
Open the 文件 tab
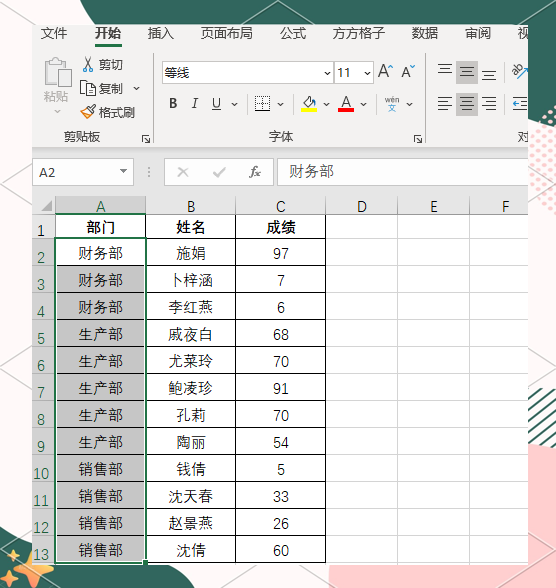(54, 33)
